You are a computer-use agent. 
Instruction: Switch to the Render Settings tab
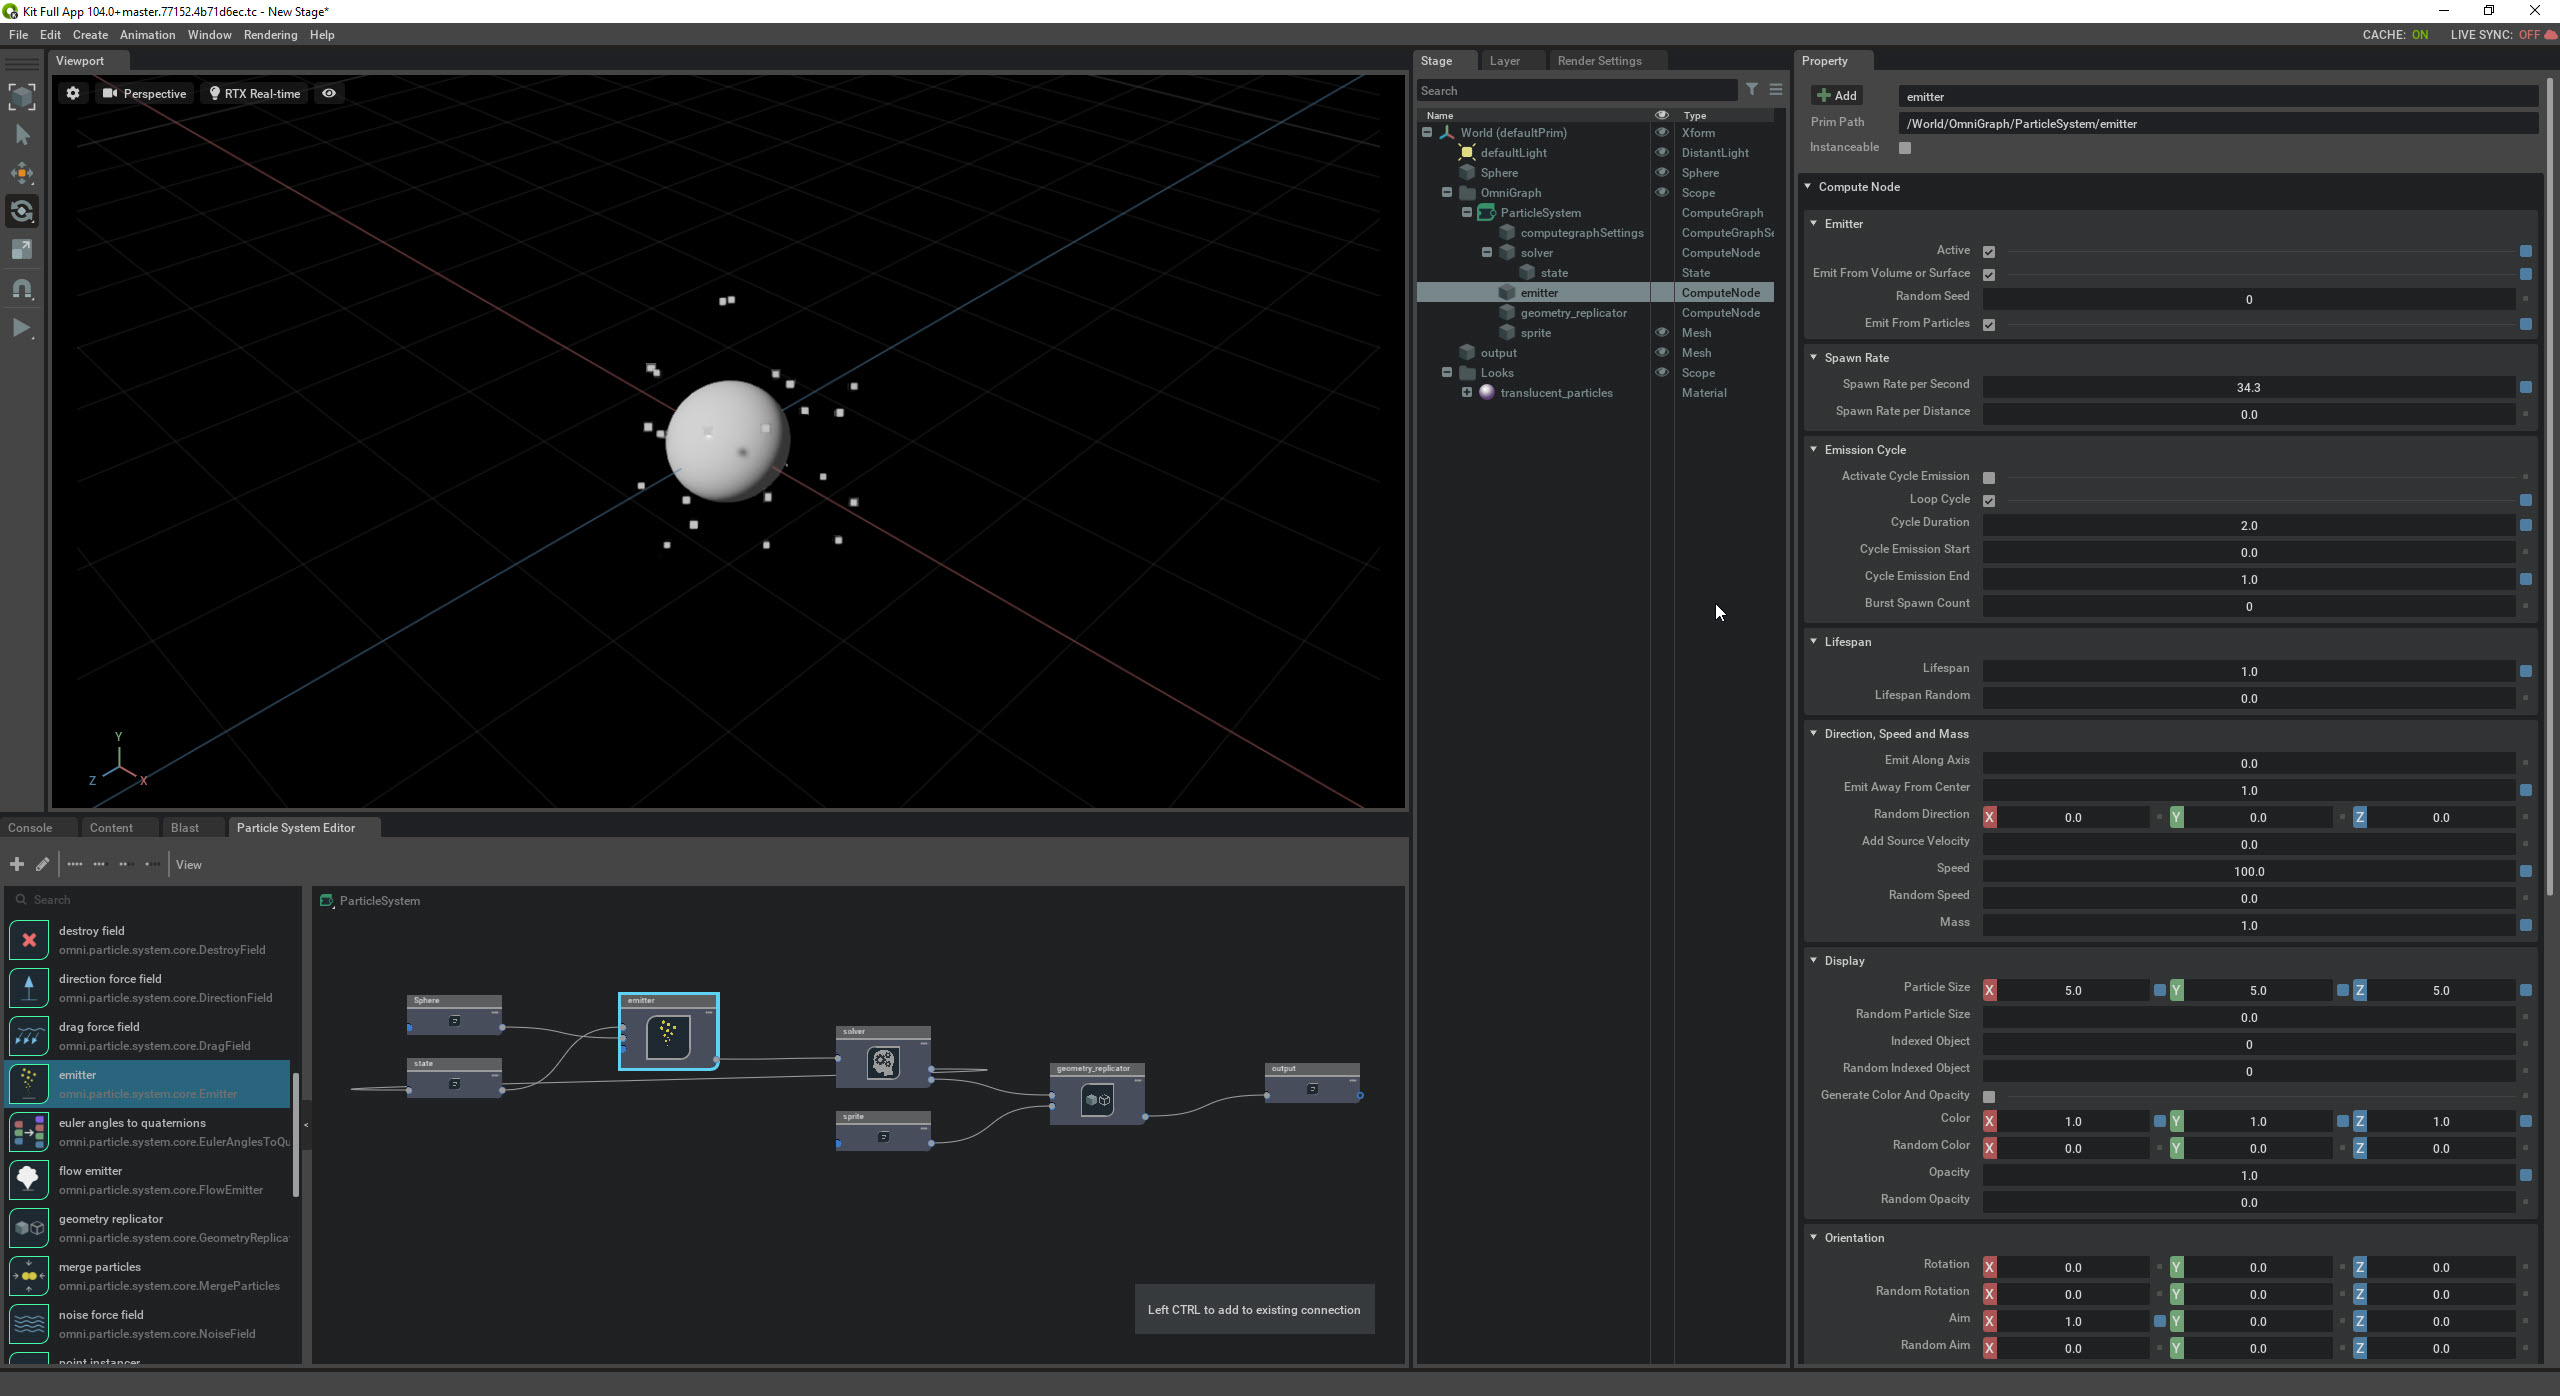[x=1597, y=60]
